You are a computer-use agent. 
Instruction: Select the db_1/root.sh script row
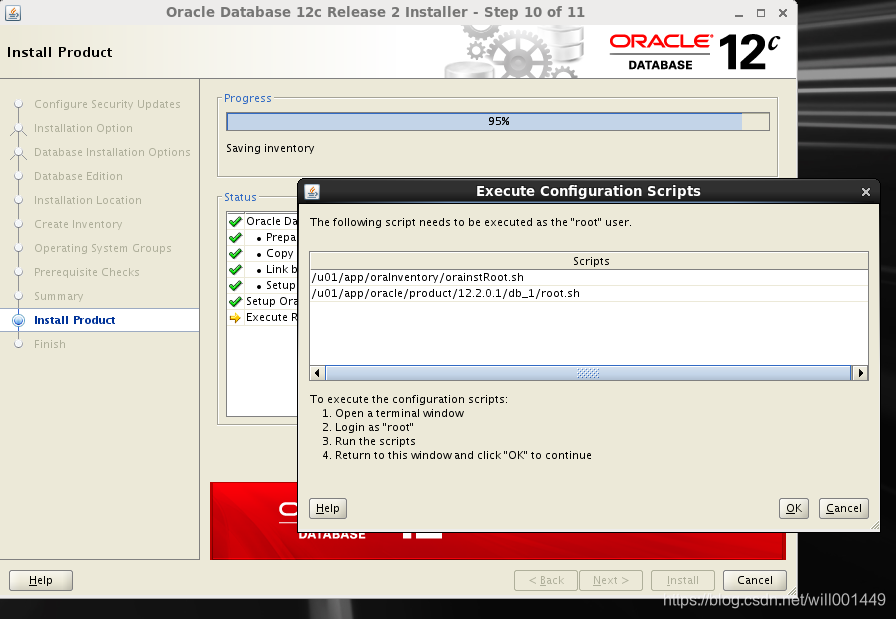pos(589,293)
